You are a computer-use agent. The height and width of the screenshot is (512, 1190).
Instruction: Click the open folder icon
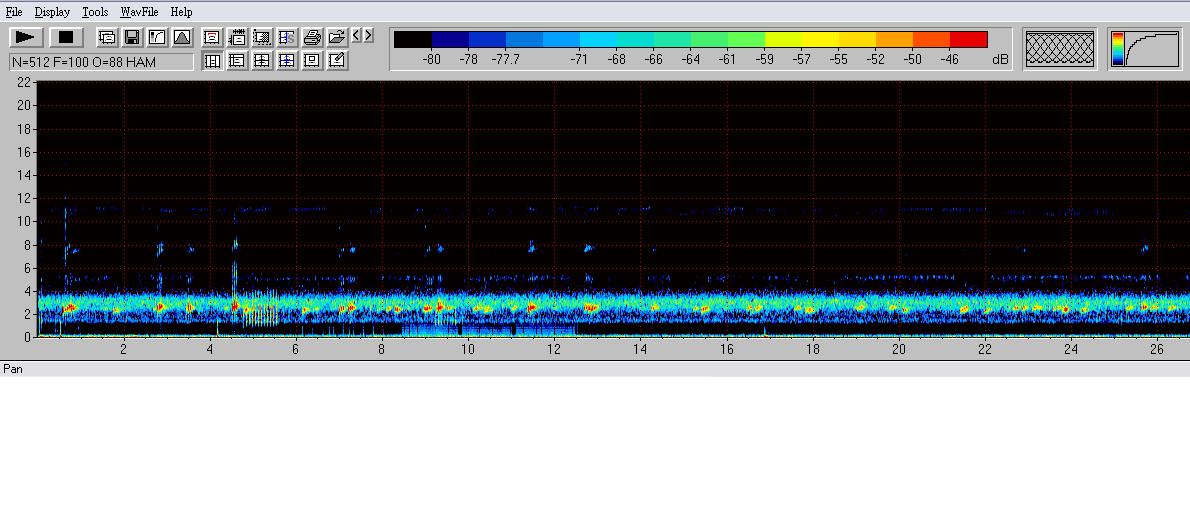point(337,37)
